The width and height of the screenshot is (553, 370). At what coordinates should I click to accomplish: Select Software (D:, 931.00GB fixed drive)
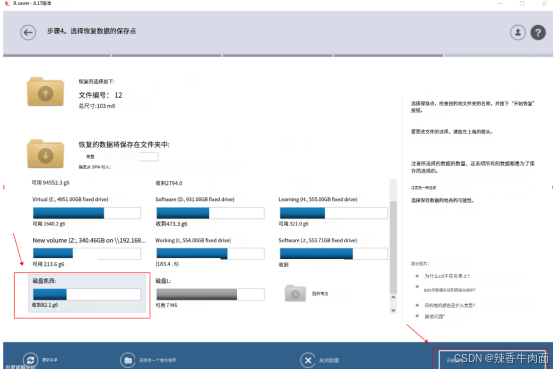(x=210, y=211)
